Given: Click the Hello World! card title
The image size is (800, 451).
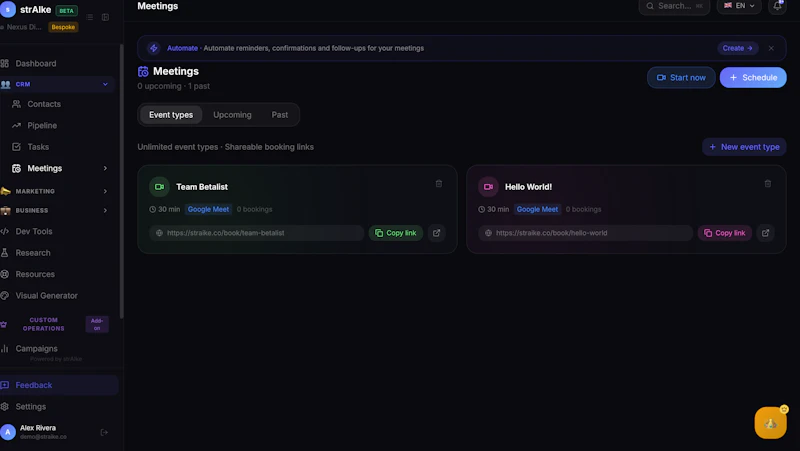Looking at the screenshot, I should point(529,187).
